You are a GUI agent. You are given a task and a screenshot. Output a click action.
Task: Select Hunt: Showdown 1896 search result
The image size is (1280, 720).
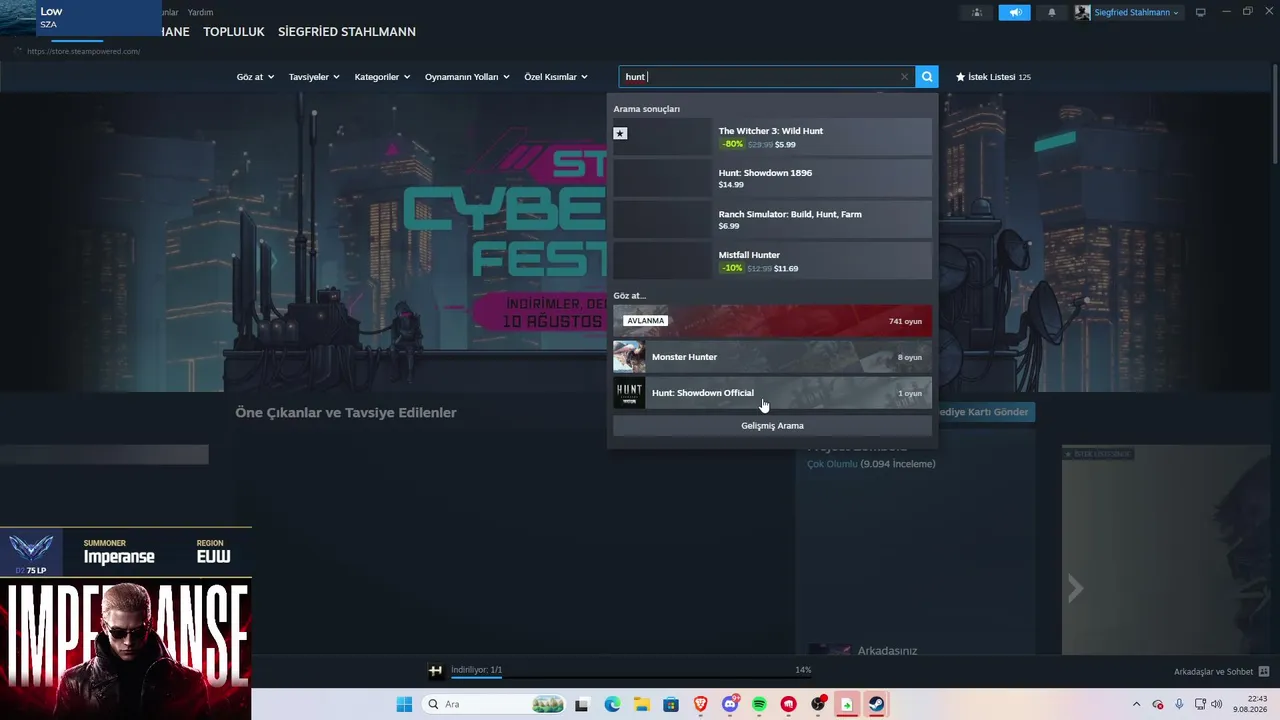[772, 178]
